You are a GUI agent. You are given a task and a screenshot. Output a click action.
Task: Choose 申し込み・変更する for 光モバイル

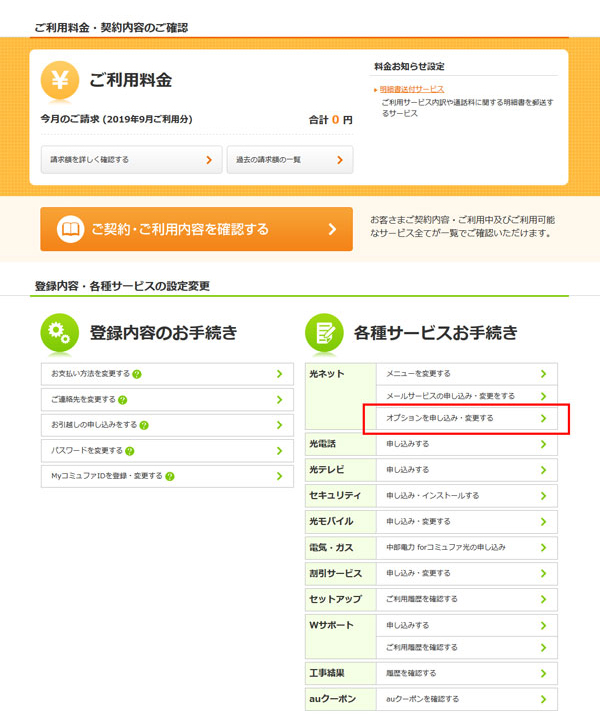point(467,522)
